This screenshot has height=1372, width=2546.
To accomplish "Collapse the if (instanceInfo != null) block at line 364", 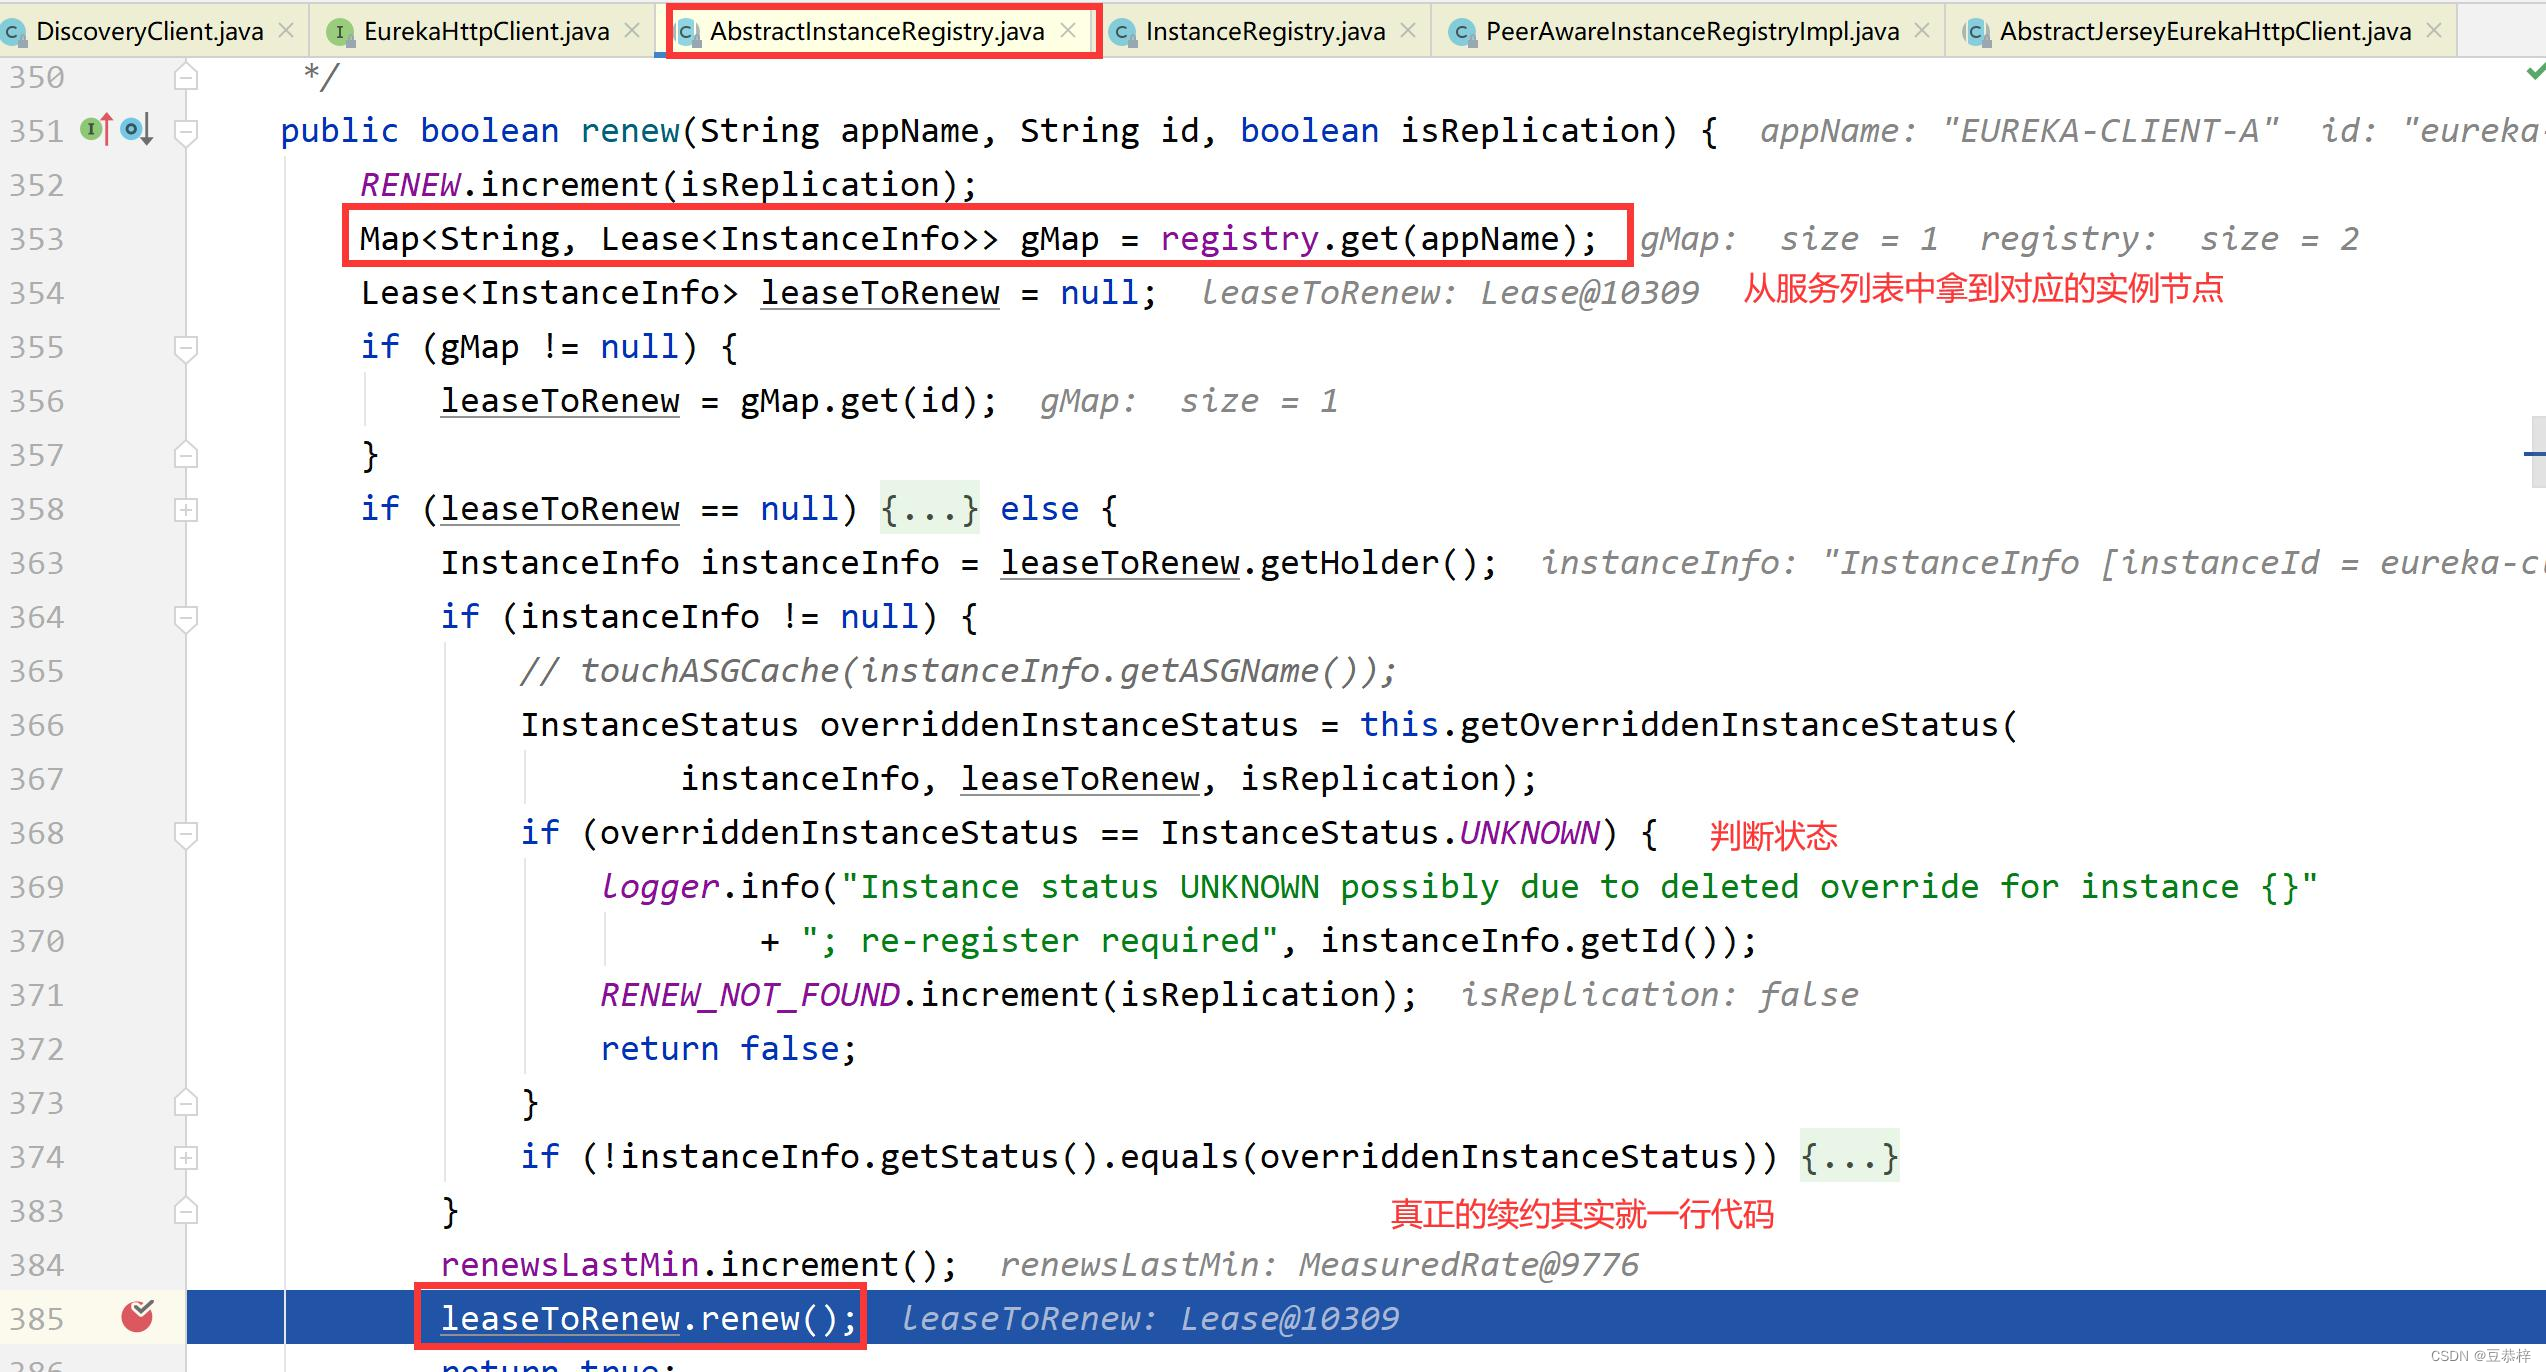I will click(185, 617).
